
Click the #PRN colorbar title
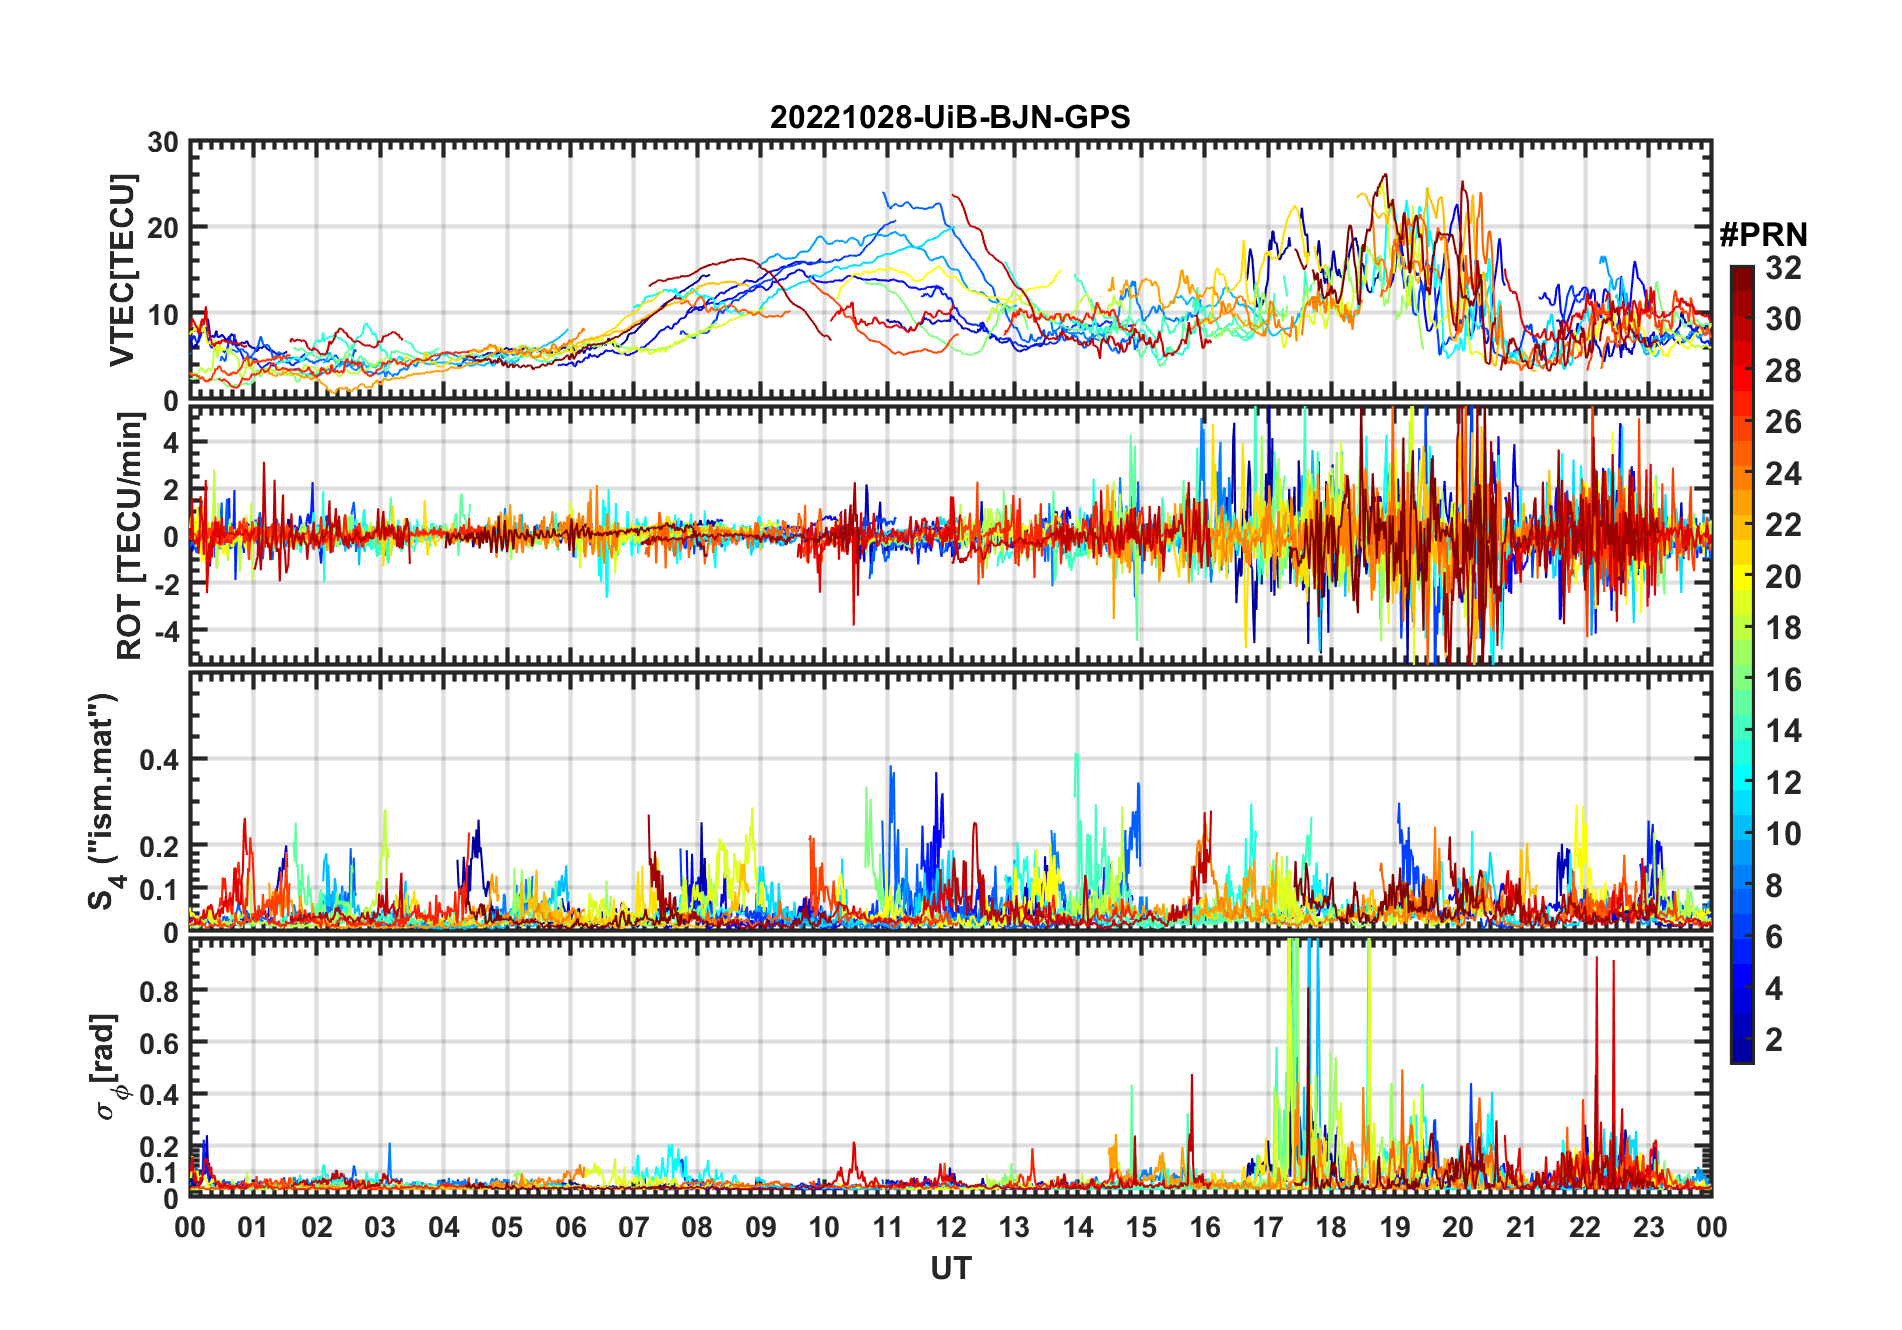click(x=1763, y=235)
